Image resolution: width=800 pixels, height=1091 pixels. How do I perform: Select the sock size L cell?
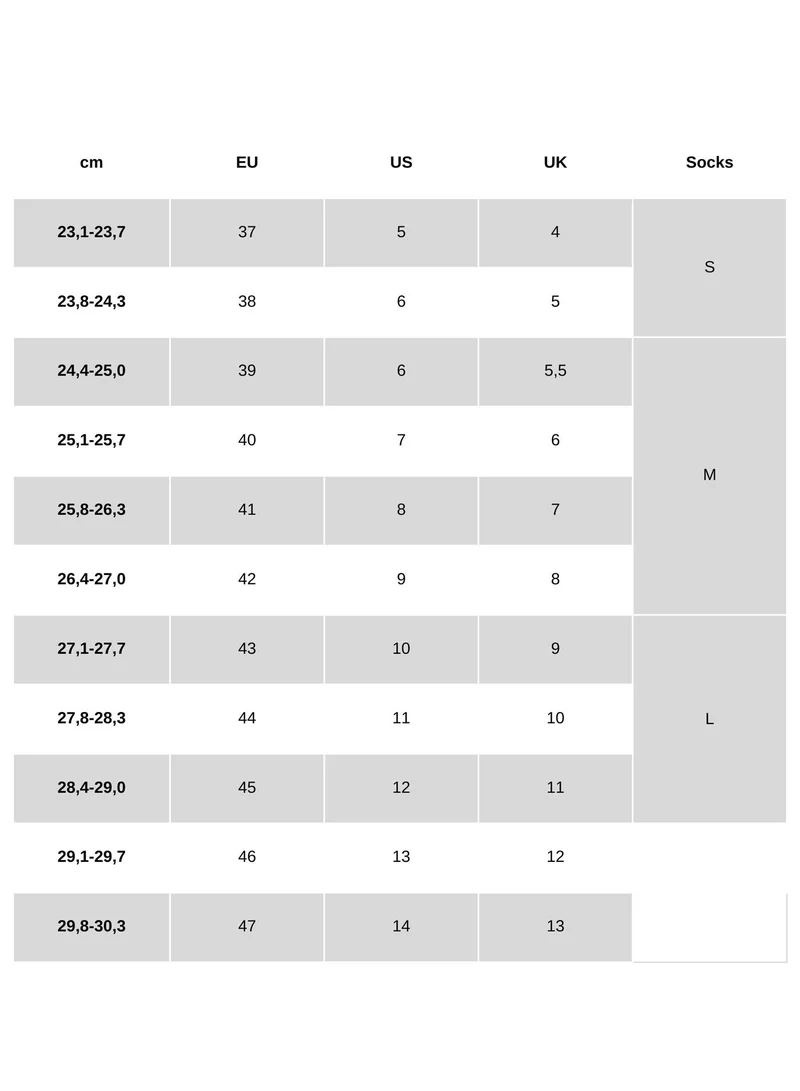click(x=709, y=719)
